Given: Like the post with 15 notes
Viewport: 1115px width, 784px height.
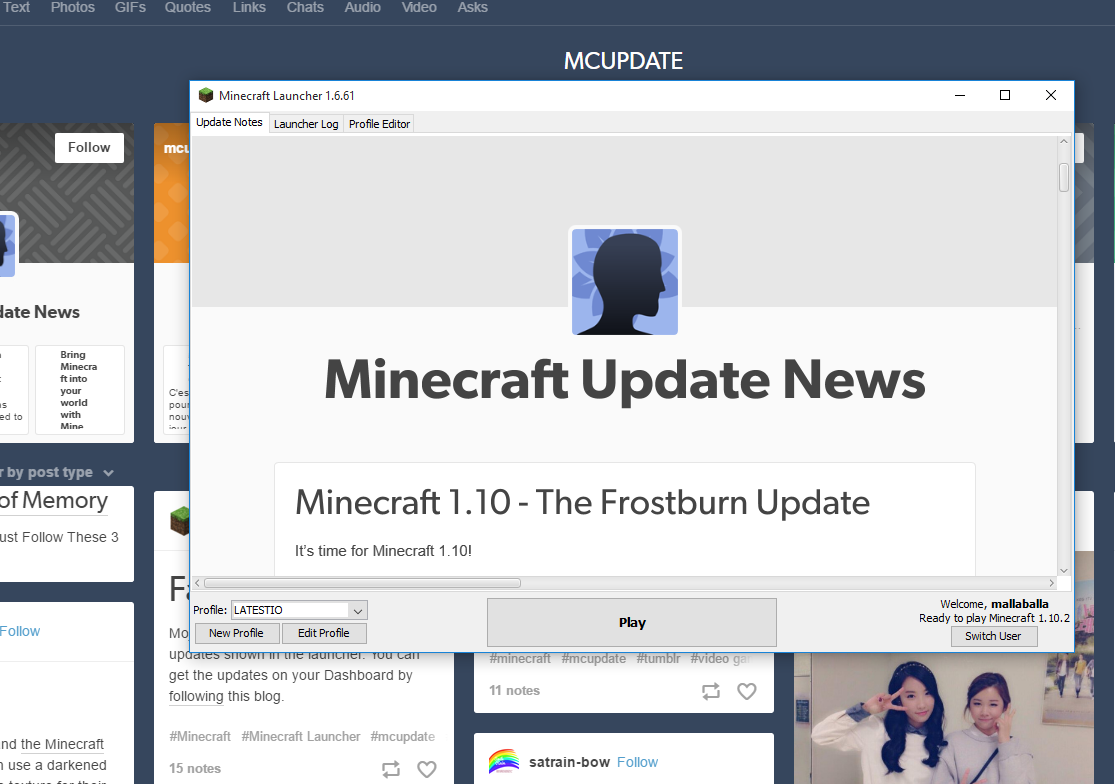Looking at the screenshot, I should [427, 769].
